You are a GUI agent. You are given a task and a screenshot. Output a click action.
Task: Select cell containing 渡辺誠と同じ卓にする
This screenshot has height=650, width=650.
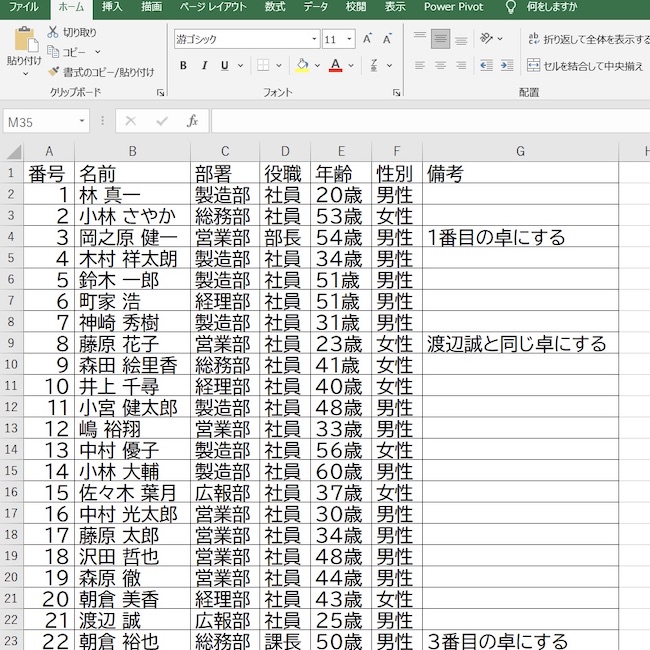[520, 344]
